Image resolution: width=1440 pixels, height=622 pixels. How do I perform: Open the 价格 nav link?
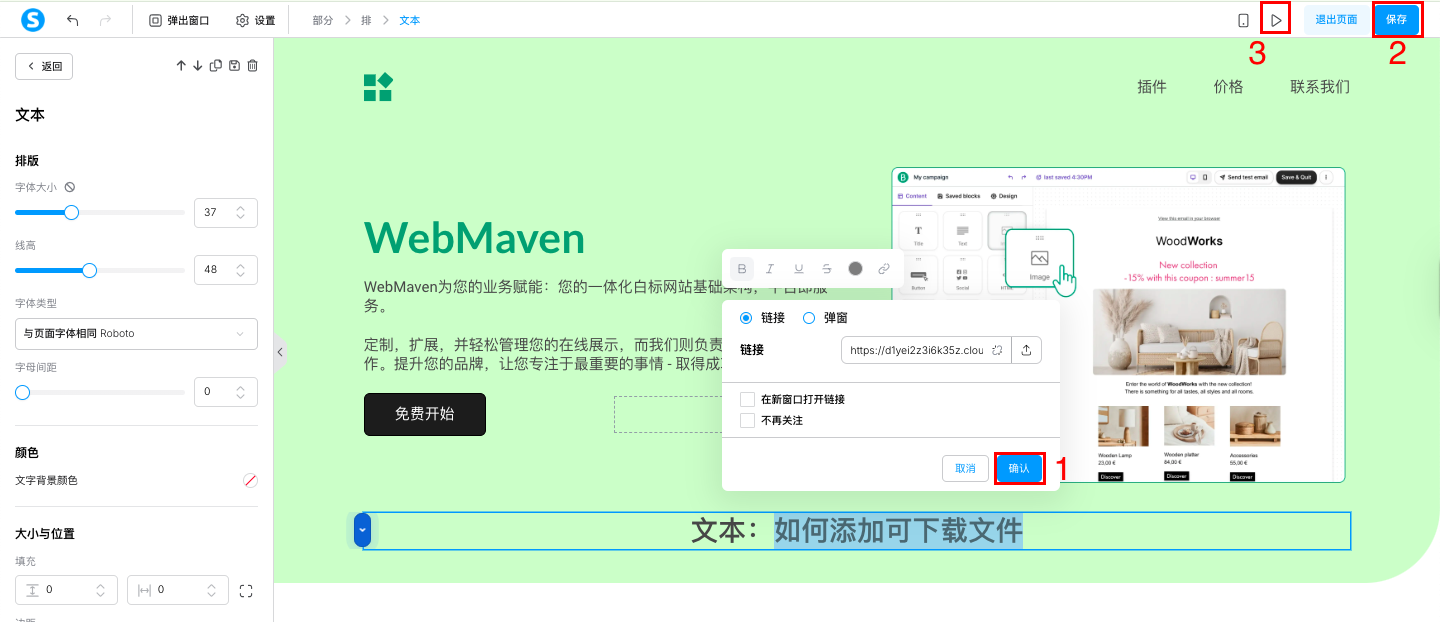coord(1228,87)
